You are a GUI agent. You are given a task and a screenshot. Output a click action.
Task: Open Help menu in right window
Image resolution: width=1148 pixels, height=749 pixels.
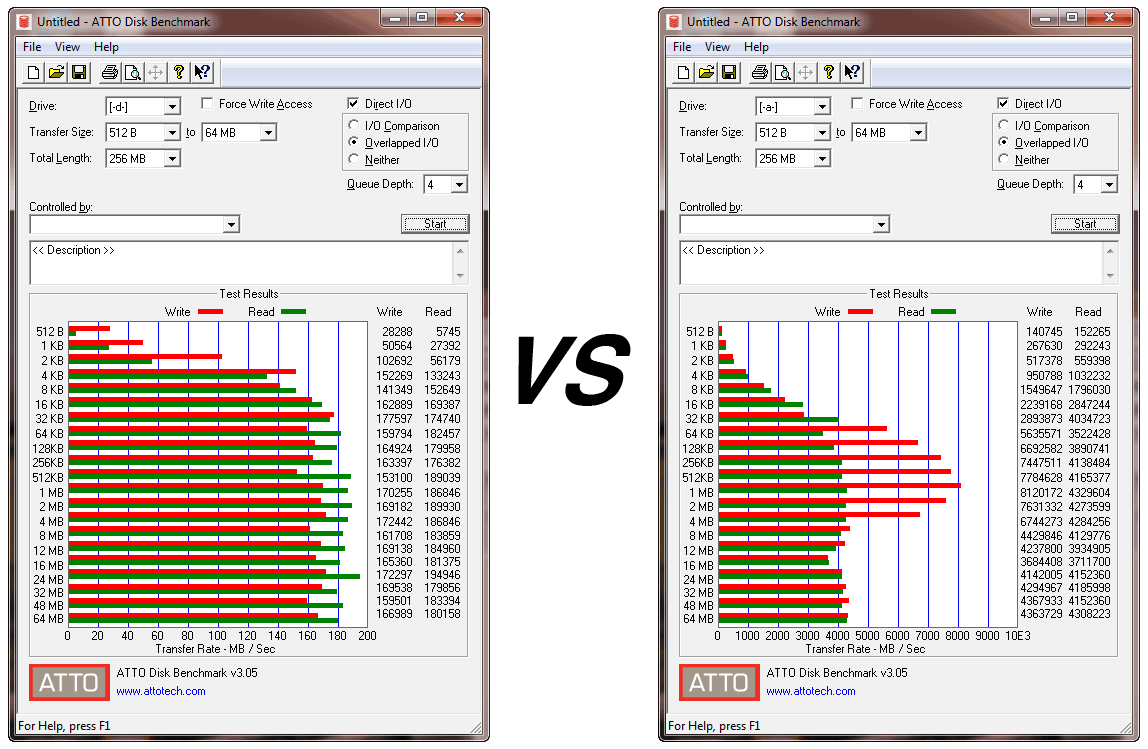[x=756, y=47]
